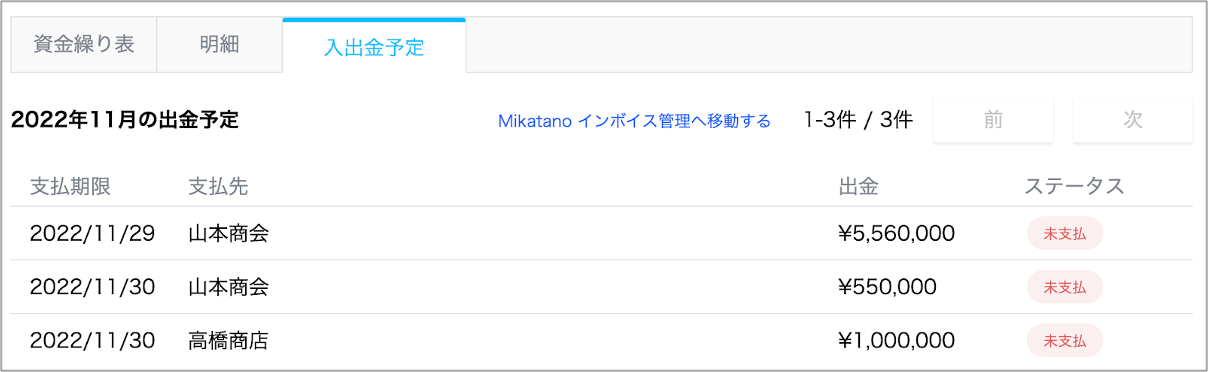Screen dimensions: 1208x372
Task: Click the 1-3件 / 3件 record count
Action: (858, 121)
